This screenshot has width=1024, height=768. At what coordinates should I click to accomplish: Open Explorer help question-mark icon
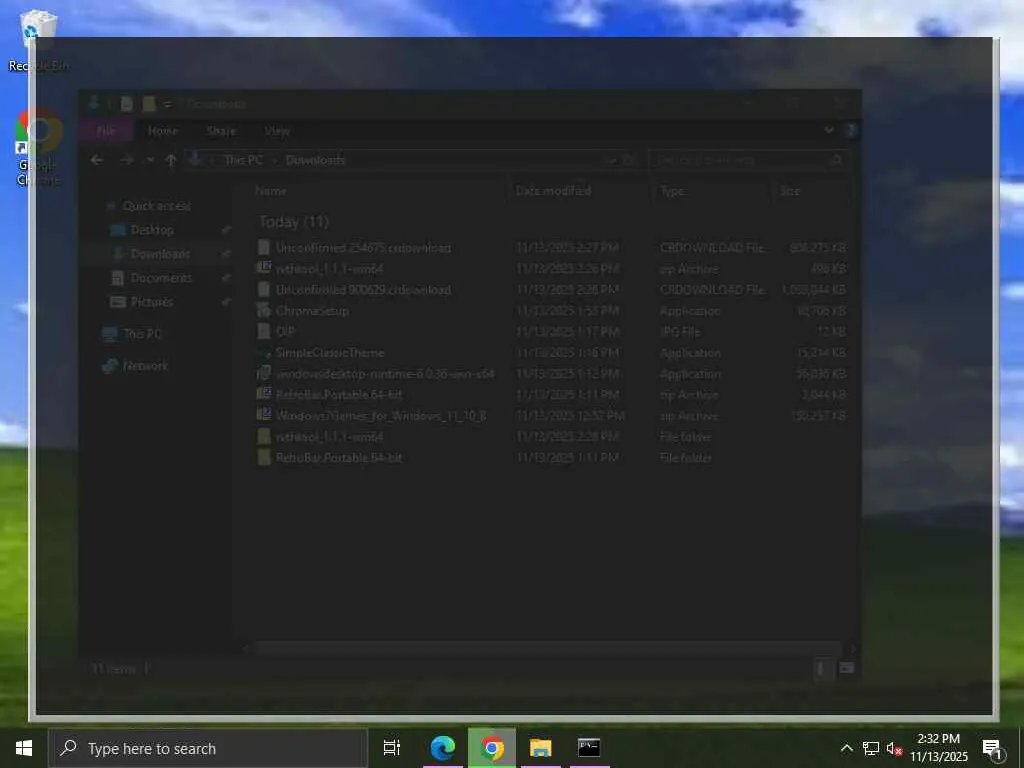[850, 130]
